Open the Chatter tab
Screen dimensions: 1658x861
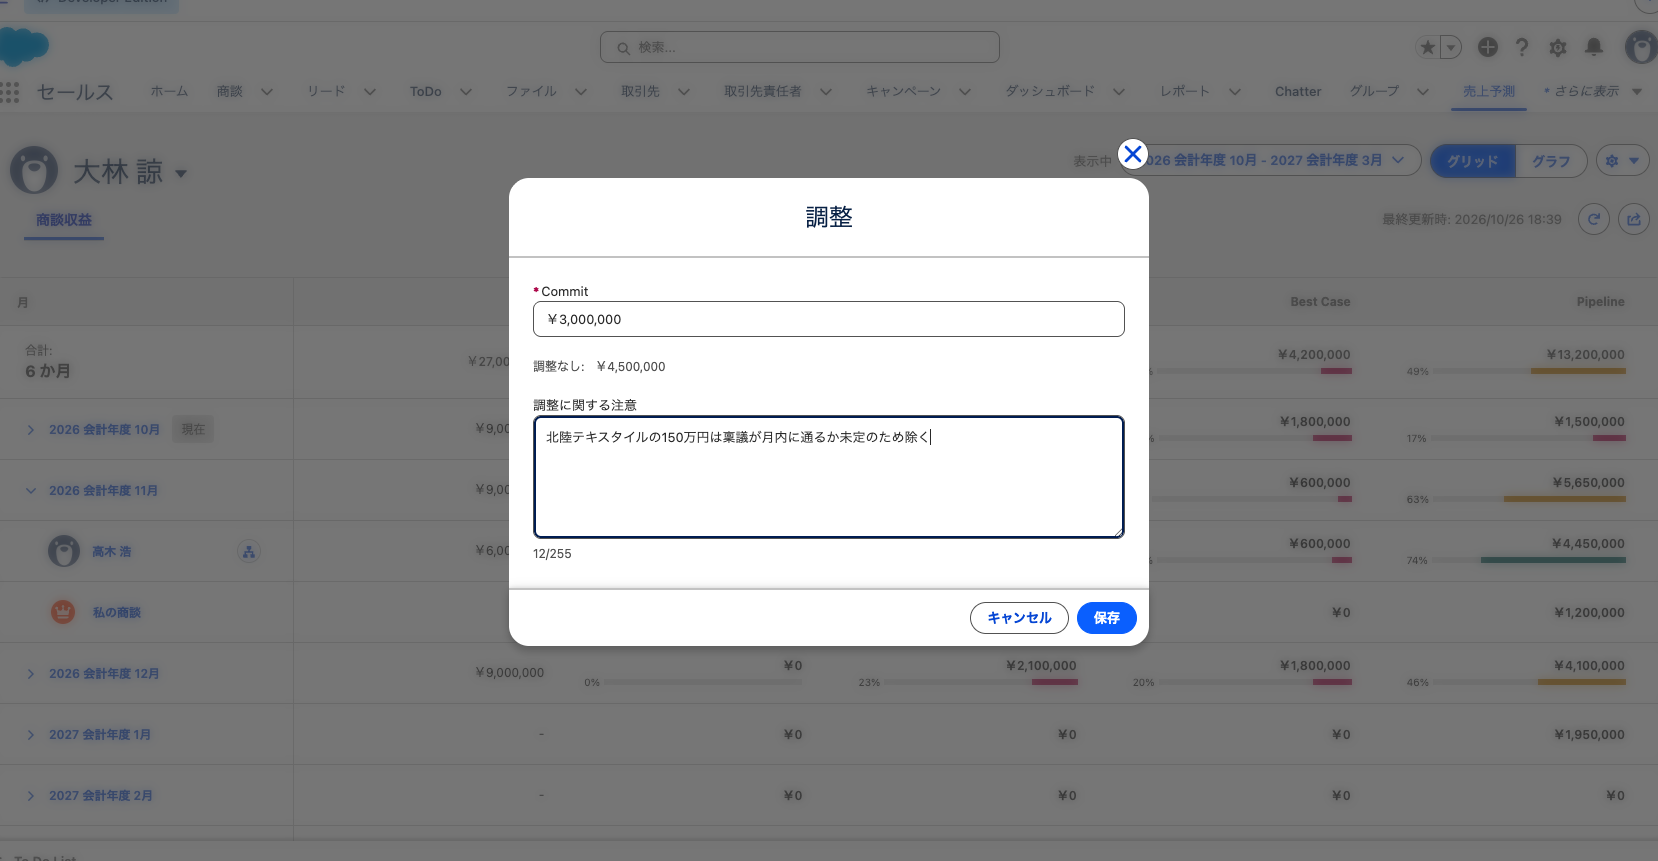pos(1298,91)
